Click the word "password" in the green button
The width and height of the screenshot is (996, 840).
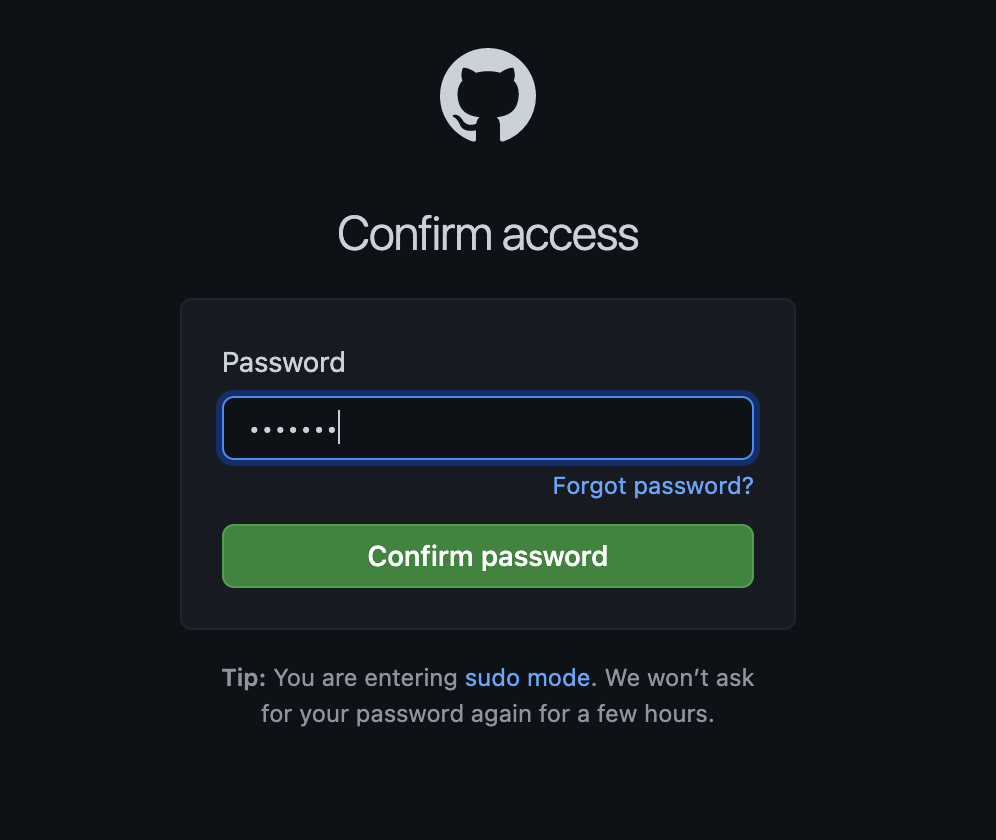(548, 556)
